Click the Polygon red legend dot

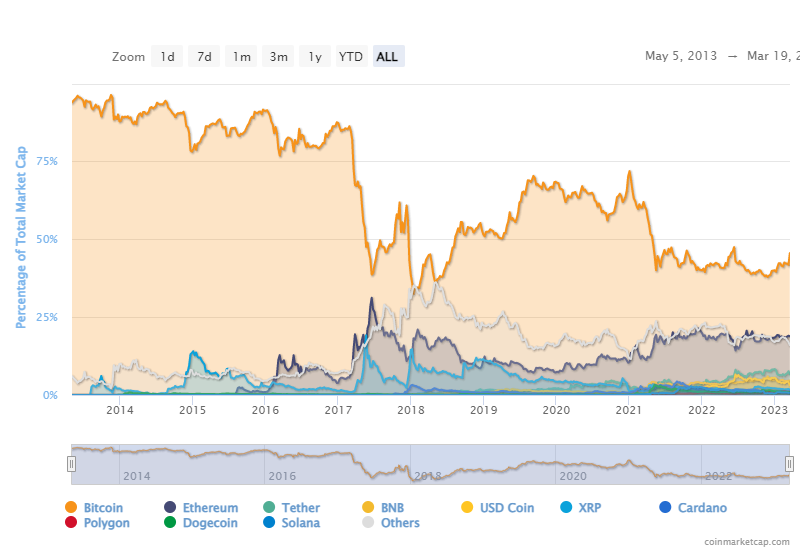pos(71,523)
